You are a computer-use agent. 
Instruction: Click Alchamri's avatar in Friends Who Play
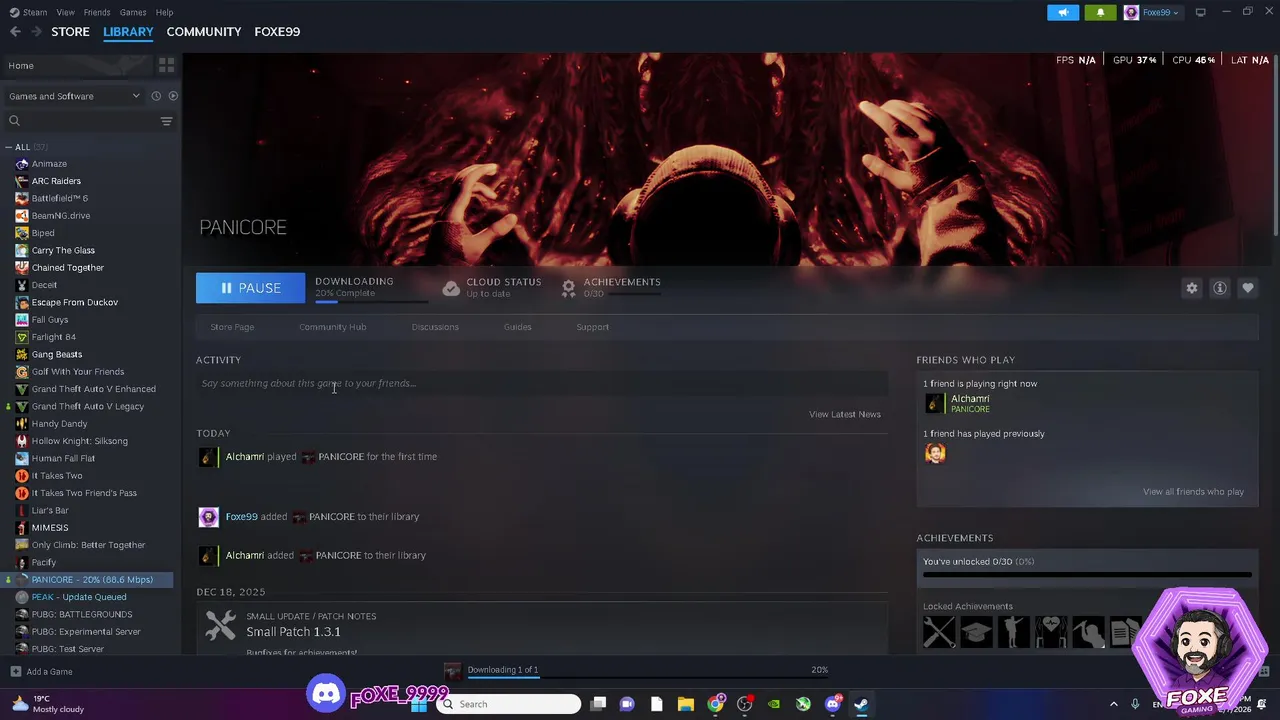pyautogui.click(x=934, y=403)
